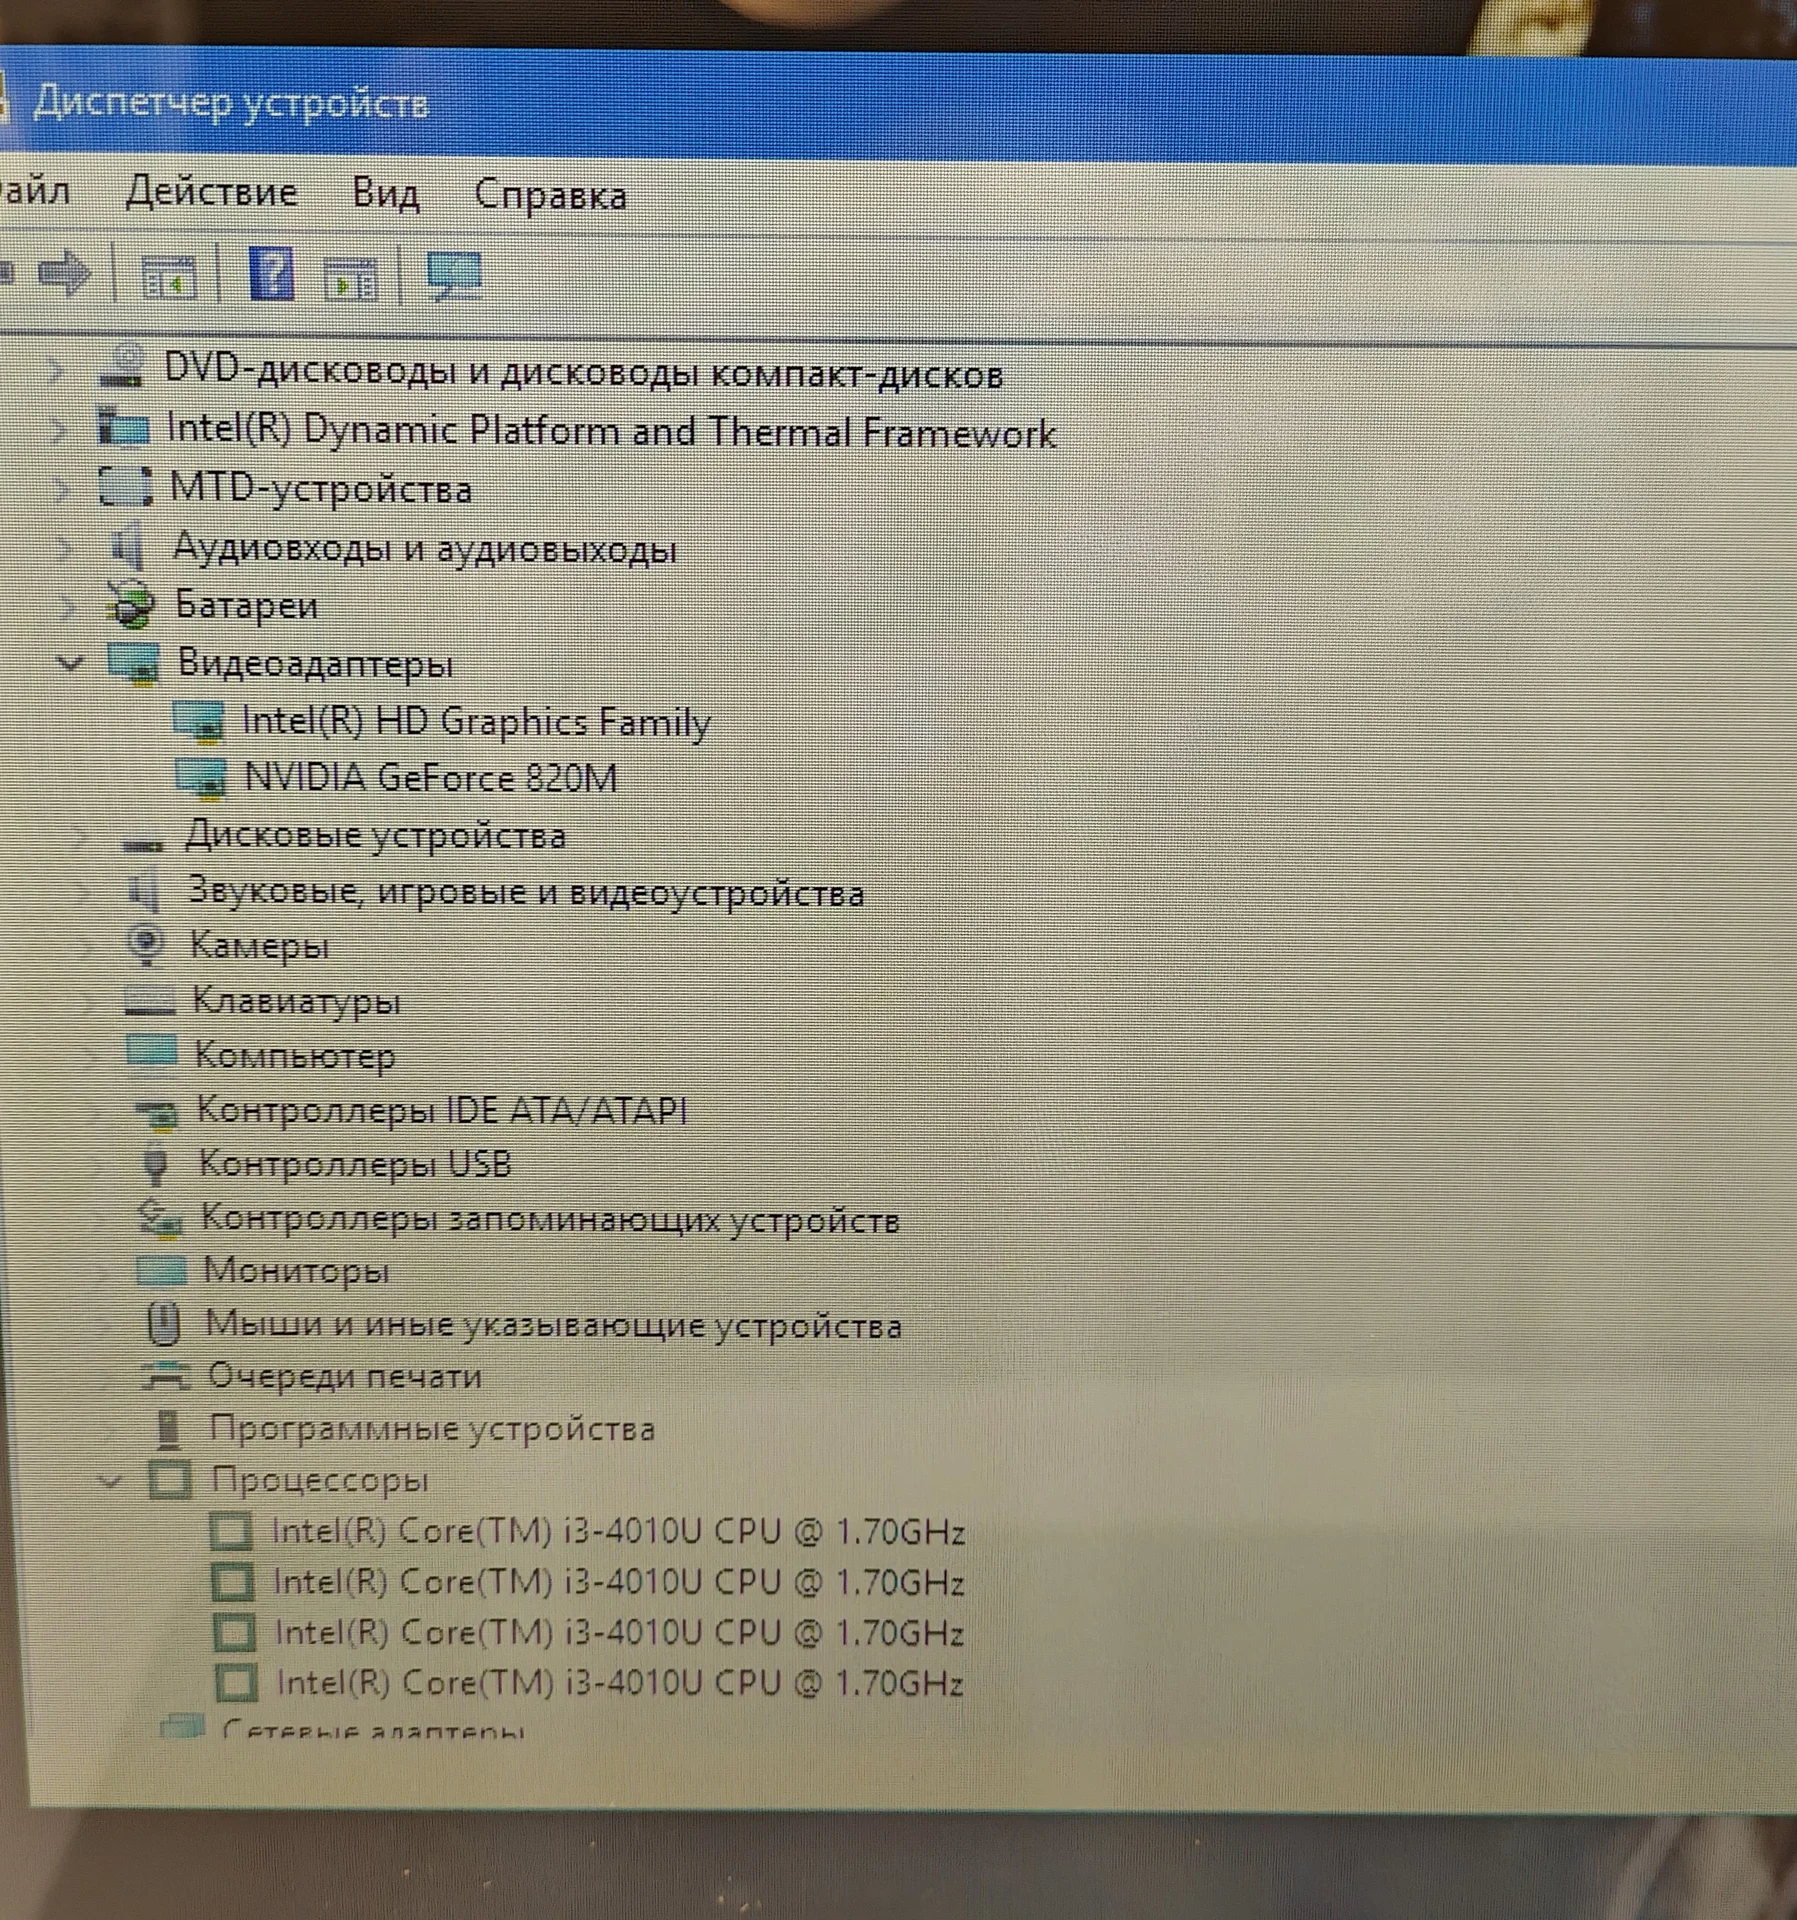This screenshot has width=1797, height=1920.
Task: Click the Диспетчер устройств window title
Action: pyautogui.click(x=230, y=103)
